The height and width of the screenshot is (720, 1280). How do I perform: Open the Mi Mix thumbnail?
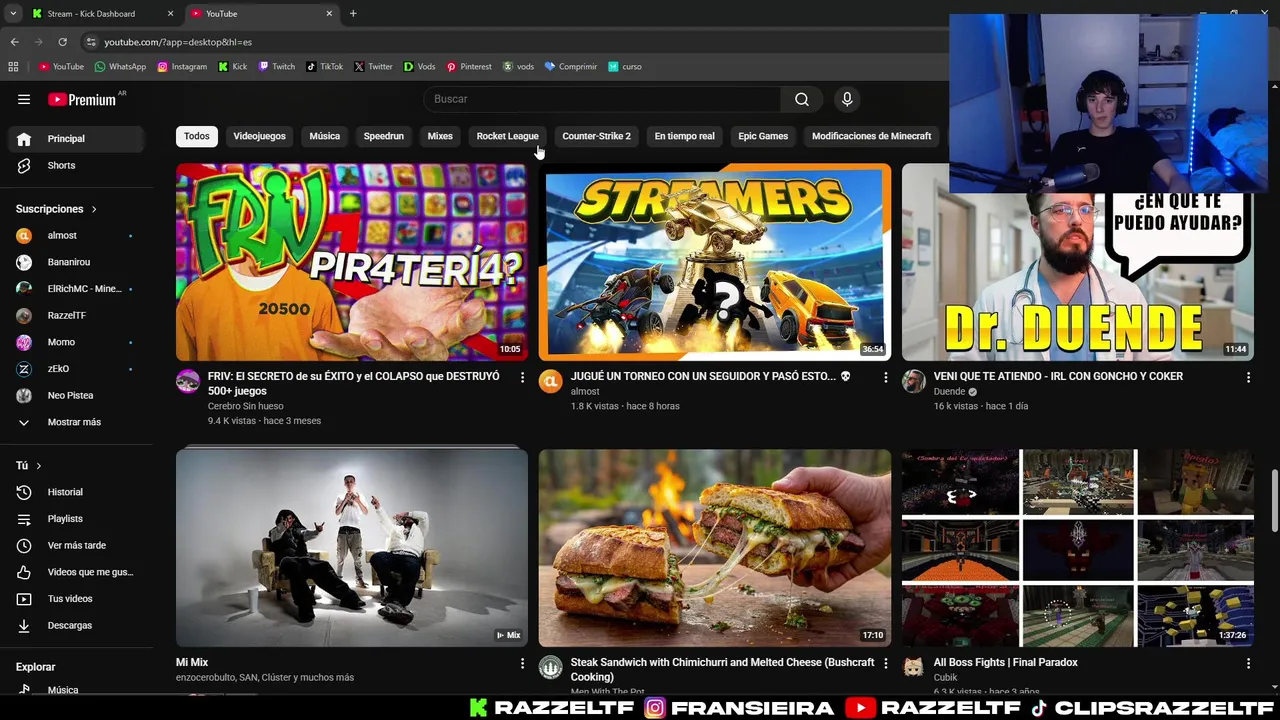352,548
